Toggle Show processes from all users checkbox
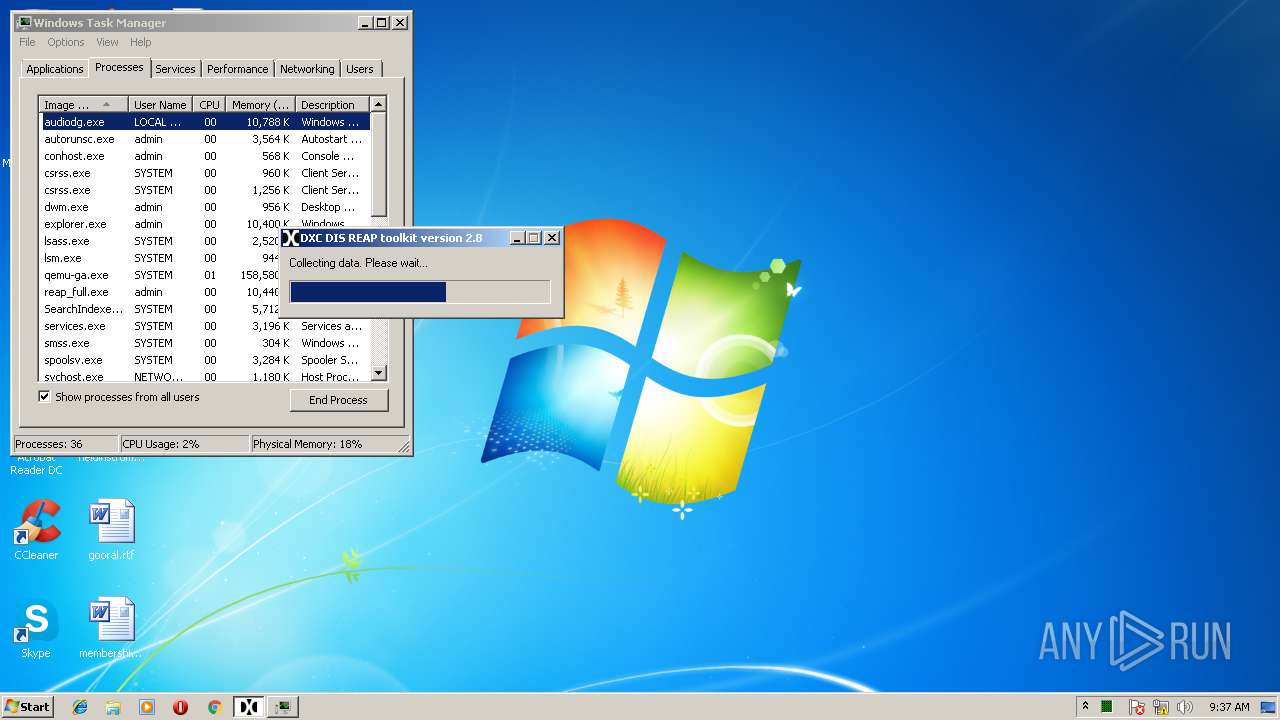The height and width of the screenshot is (720, 1280). pyautogui.click(x=44, y=397)
